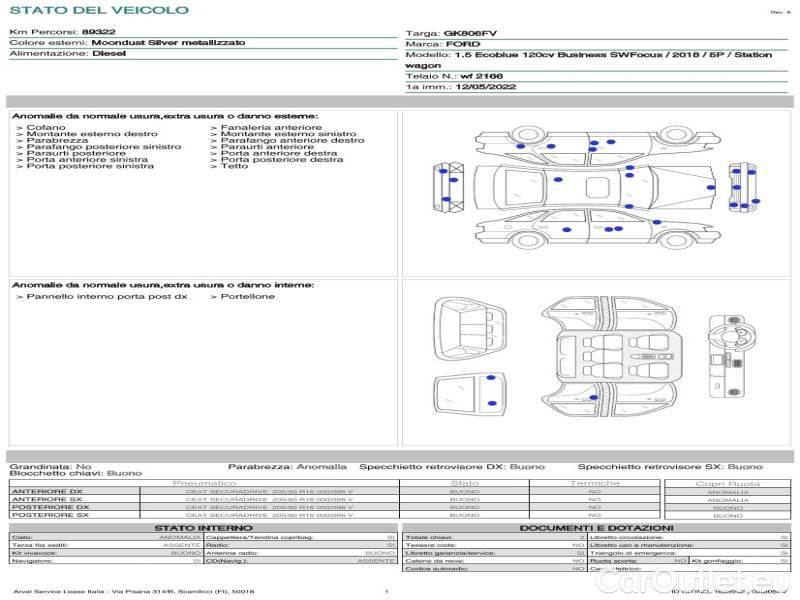This screenshot has height=600, width=800.
Task: Click the Copri Ruota column header
Action: (x=727, y=483)
